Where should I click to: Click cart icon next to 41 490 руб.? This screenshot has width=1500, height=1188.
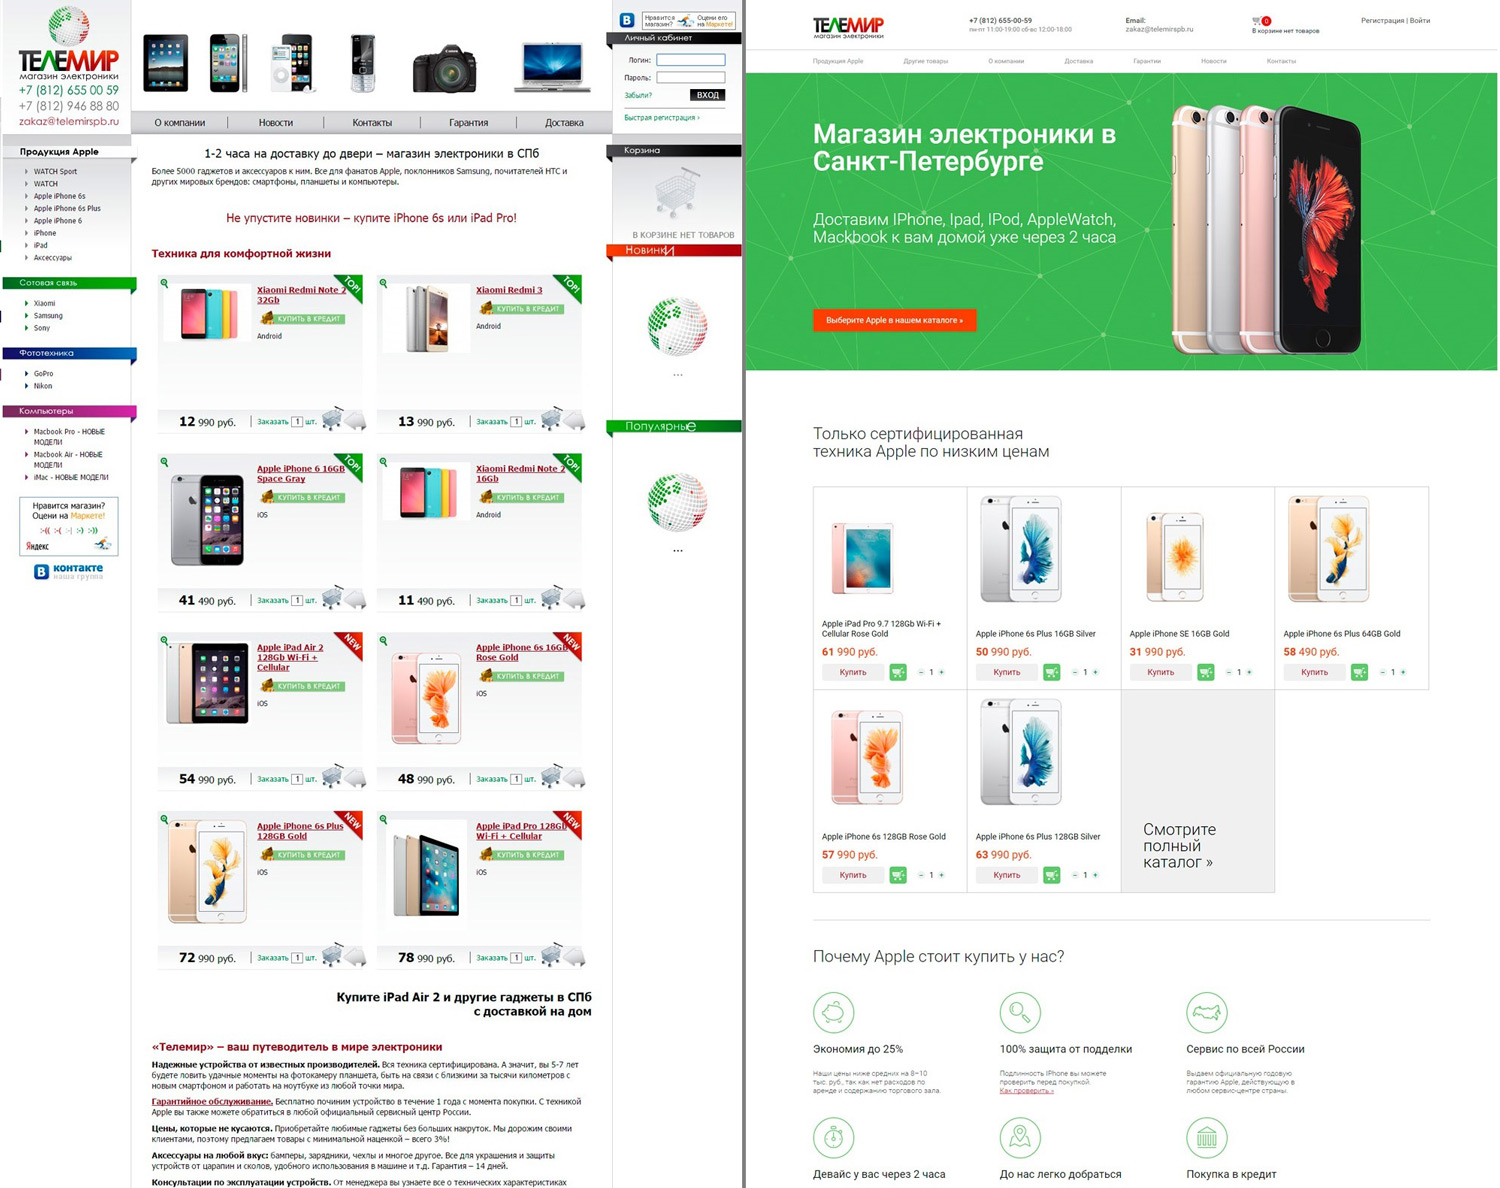pos(332,598)
